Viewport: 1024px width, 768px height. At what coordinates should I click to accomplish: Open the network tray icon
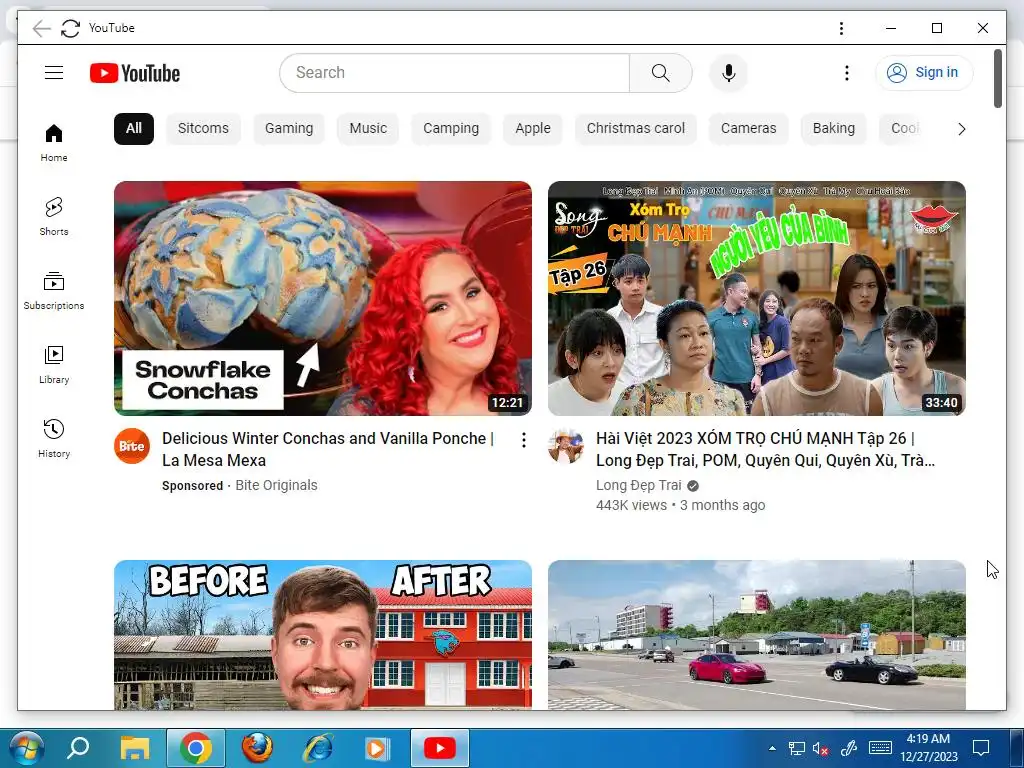tap(797, 748)
